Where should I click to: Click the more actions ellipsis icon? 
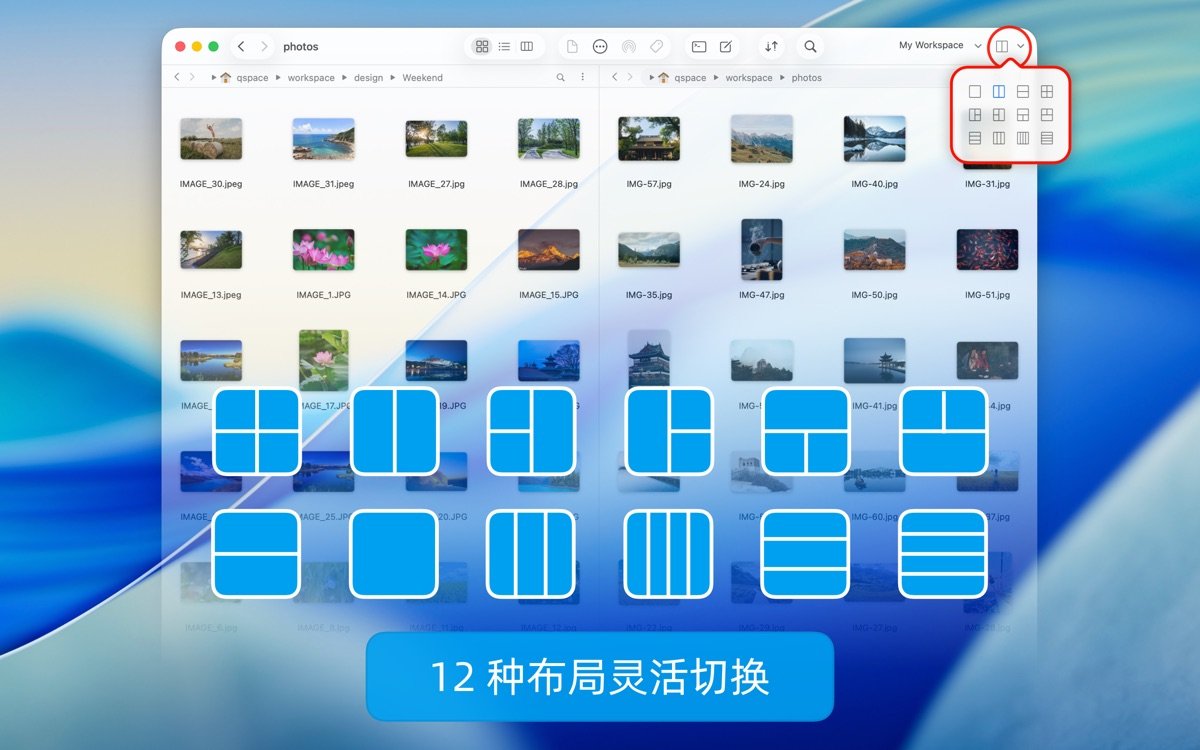point(600,46)
